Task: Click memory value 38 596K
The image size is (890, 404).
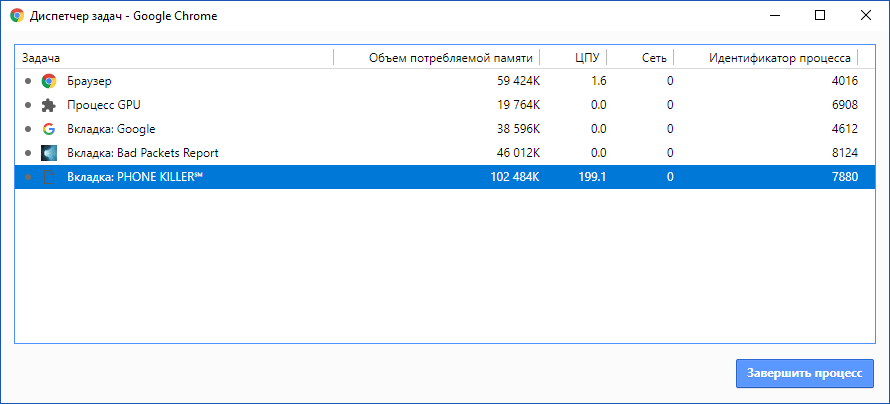Action: [518, 129]
